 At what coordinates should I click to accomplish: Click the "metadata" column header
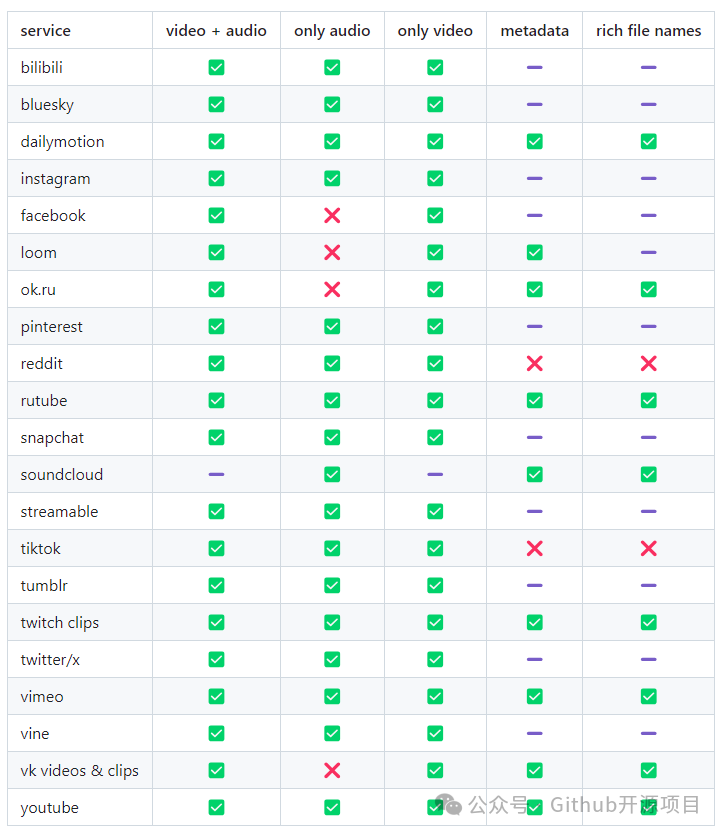[535, 31]
